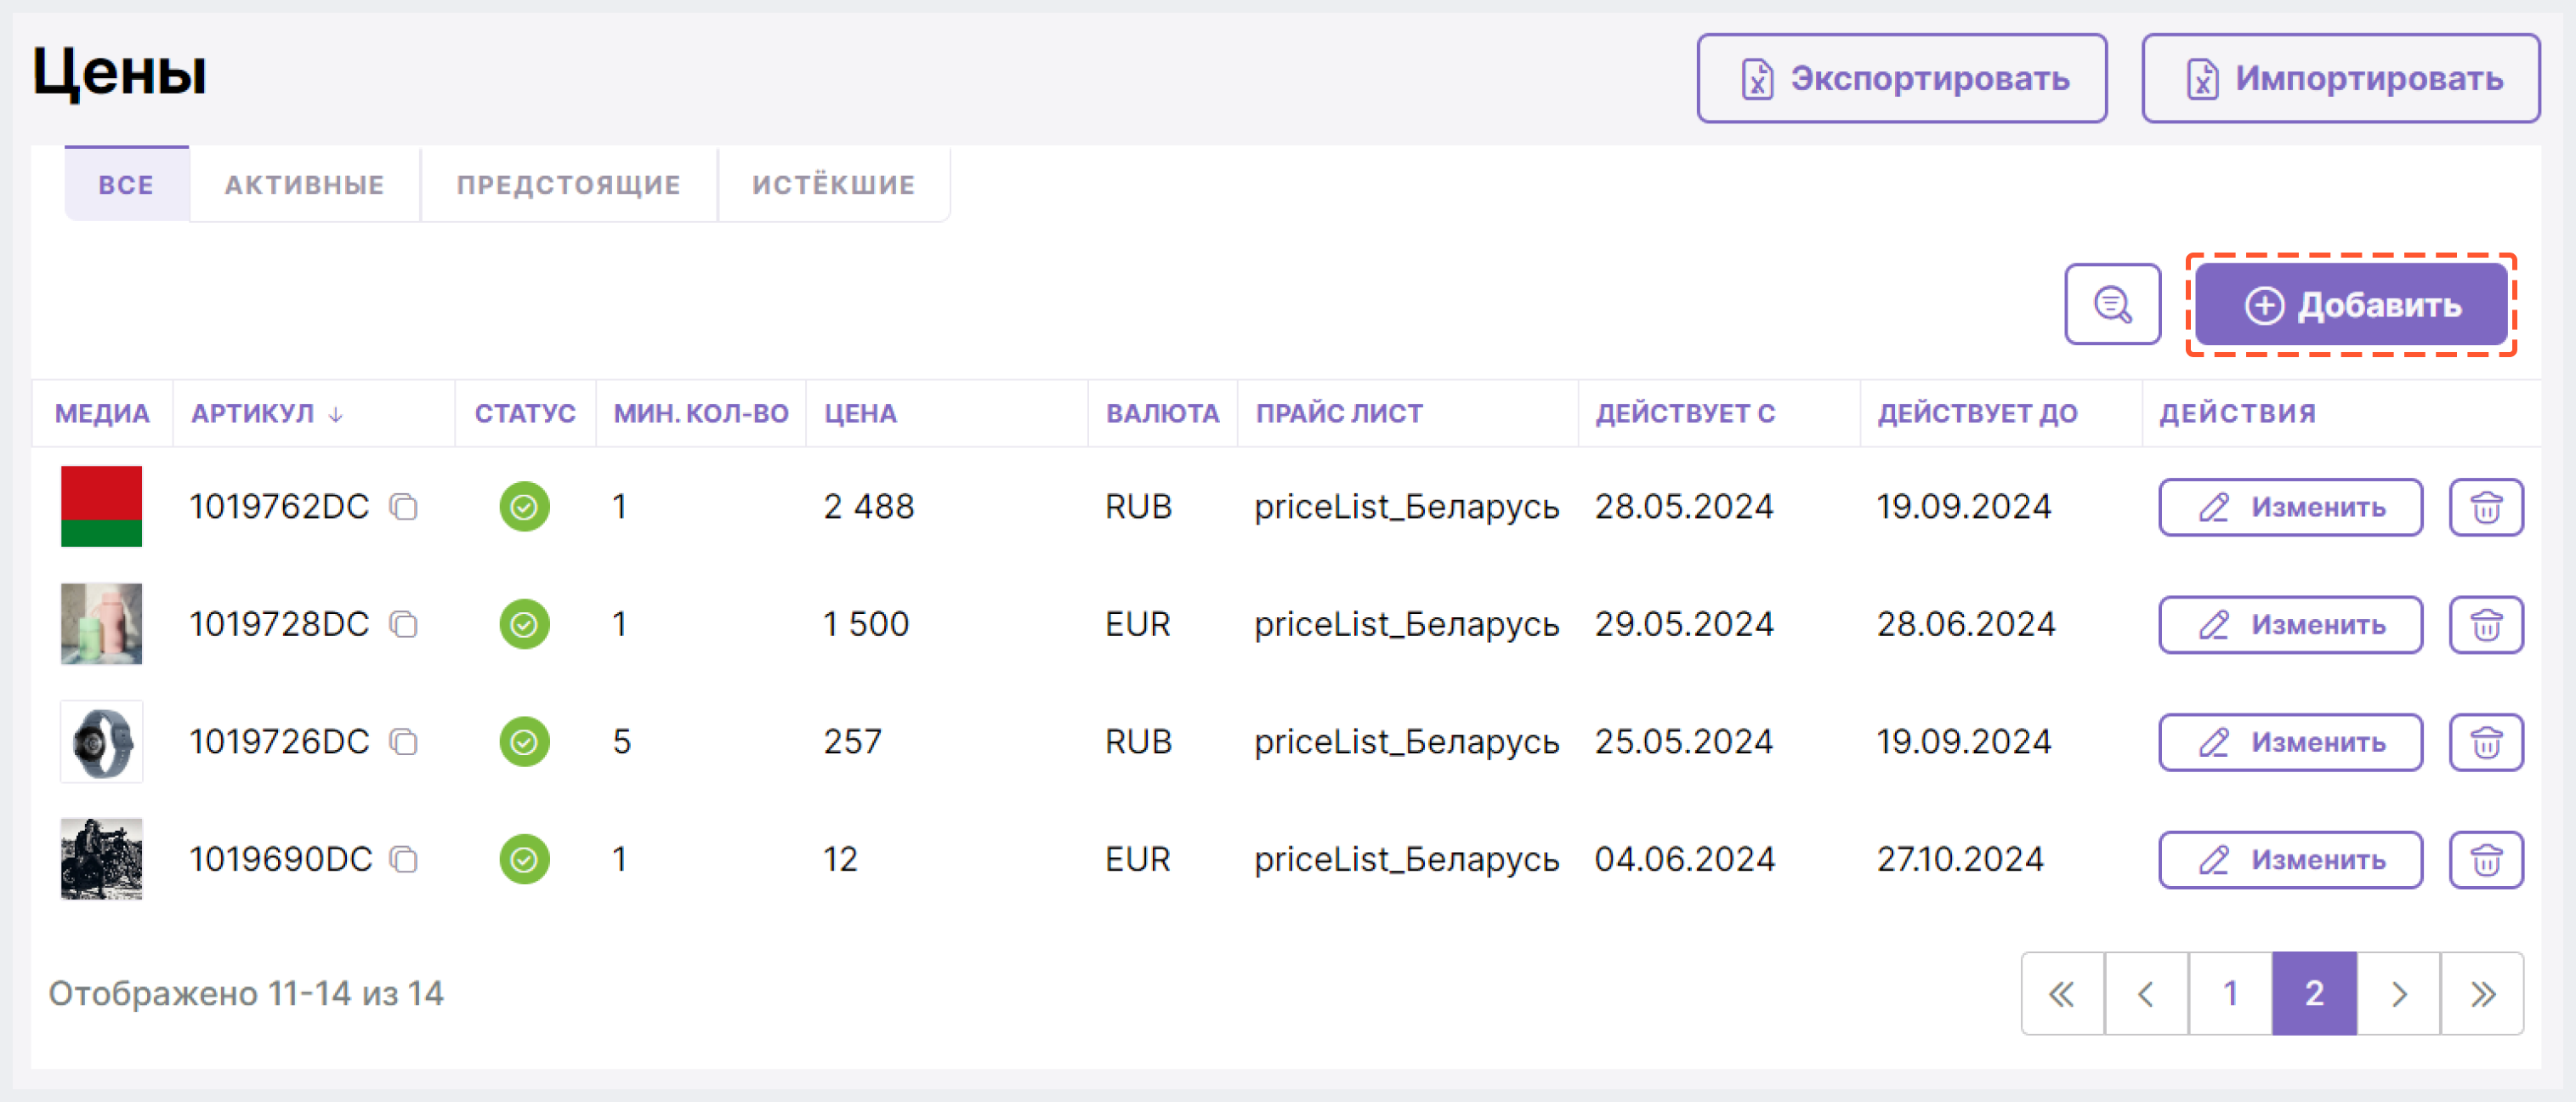Select the article text 1019726DC
The width and height of the screenshot is (2576, 1102).
(279, 742)
